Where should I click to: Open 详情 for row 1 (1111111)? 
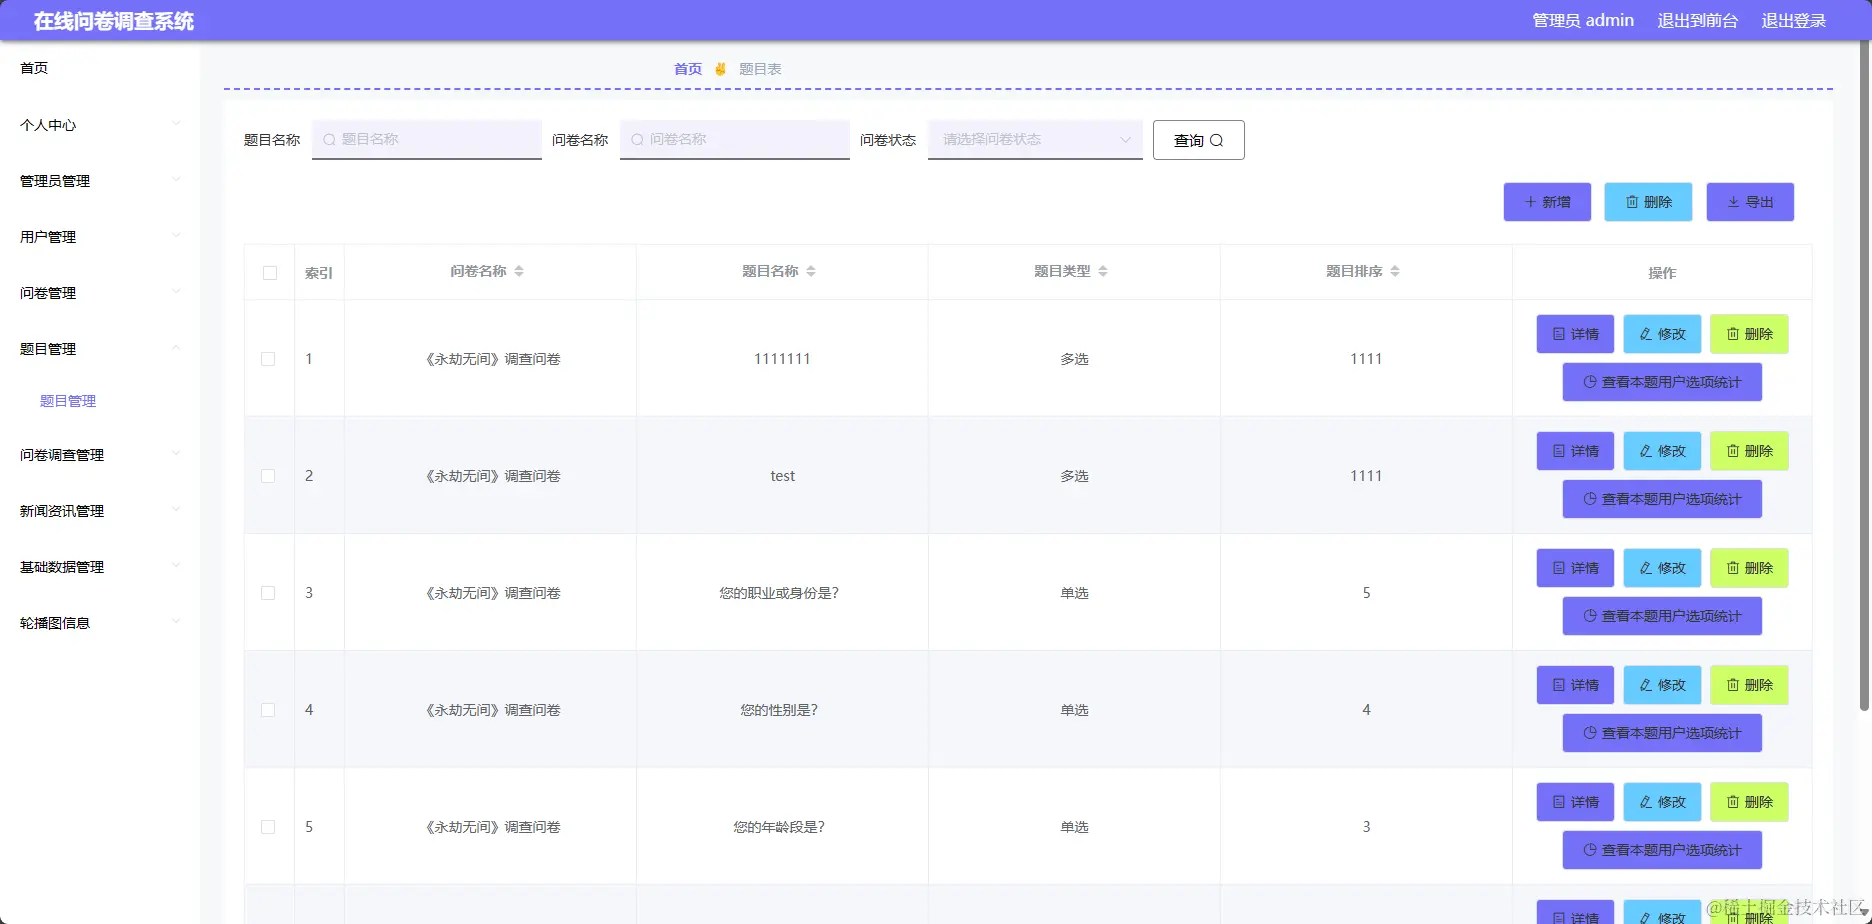(x=1575, y=334)
